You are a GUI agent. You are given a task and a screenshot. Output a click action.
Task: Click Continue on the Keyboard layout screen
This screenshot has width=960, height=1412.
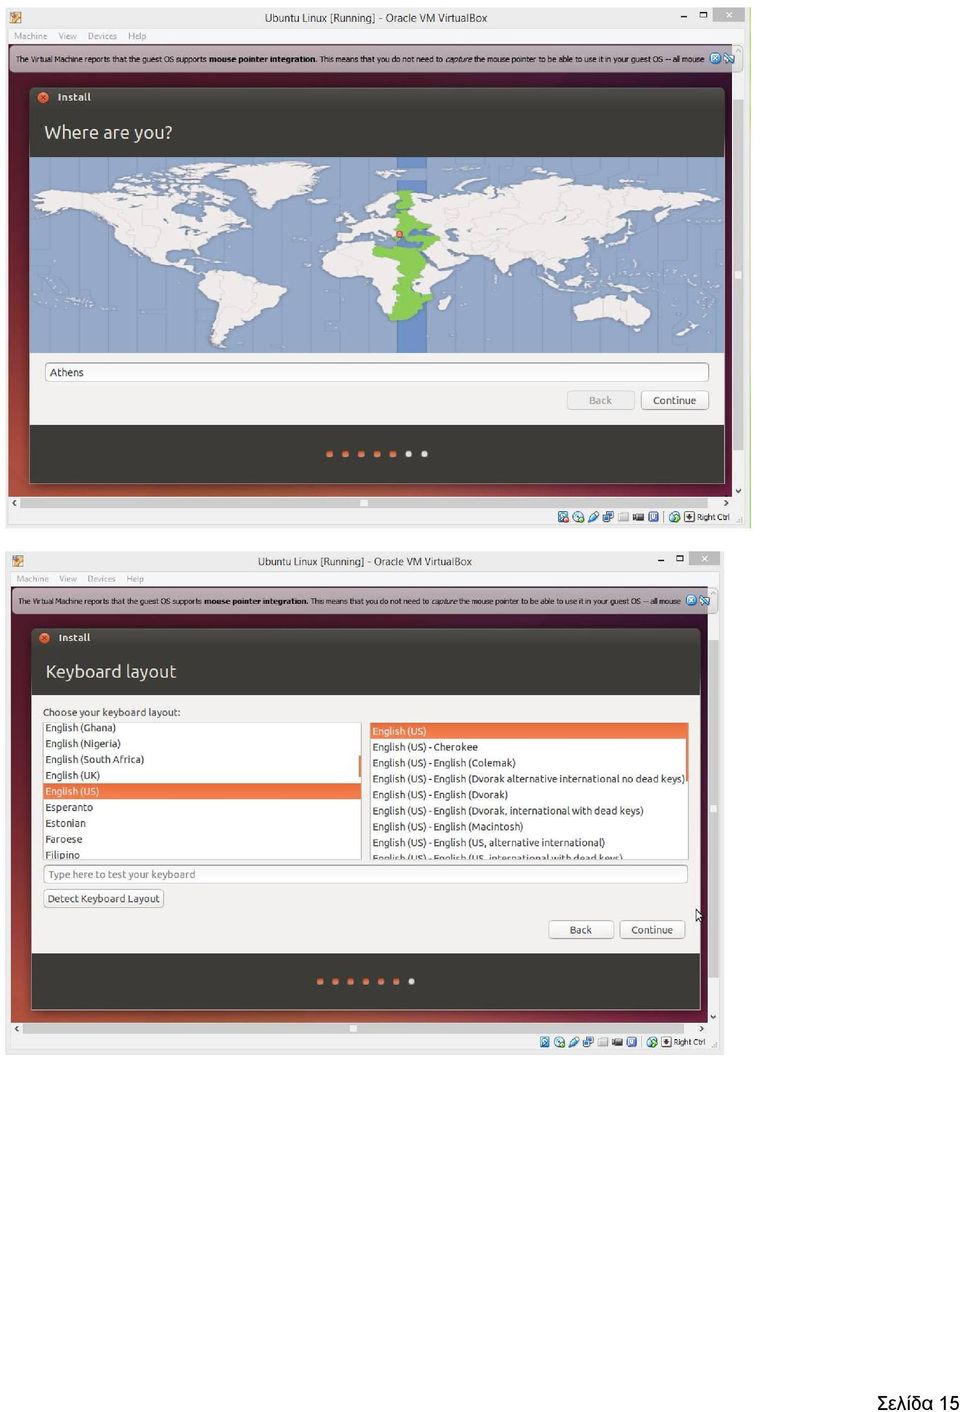click(x=652, y=930)
